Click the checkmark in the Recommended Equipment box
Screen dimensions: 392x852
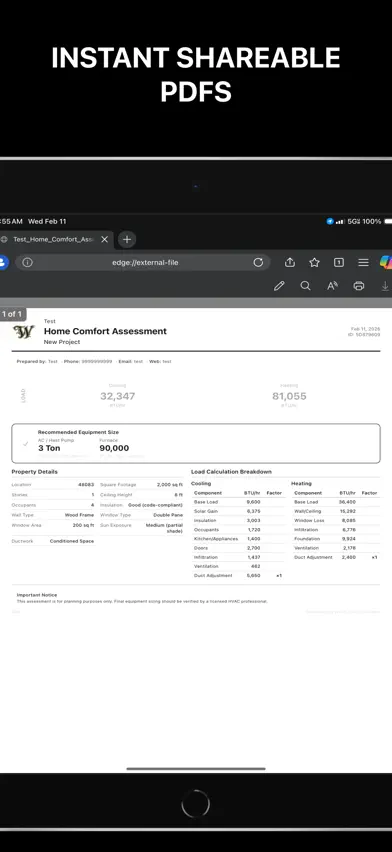click(x=25, y=444)
